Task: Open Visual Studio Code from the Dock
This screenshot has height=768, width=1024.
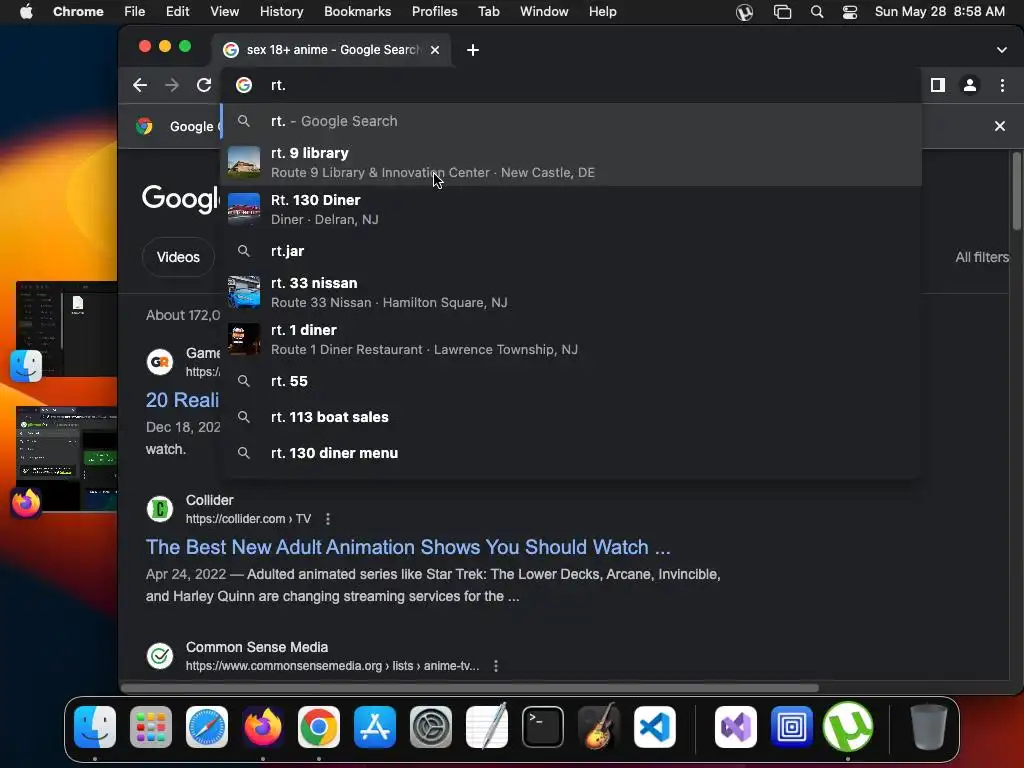Action: point(654,727)
